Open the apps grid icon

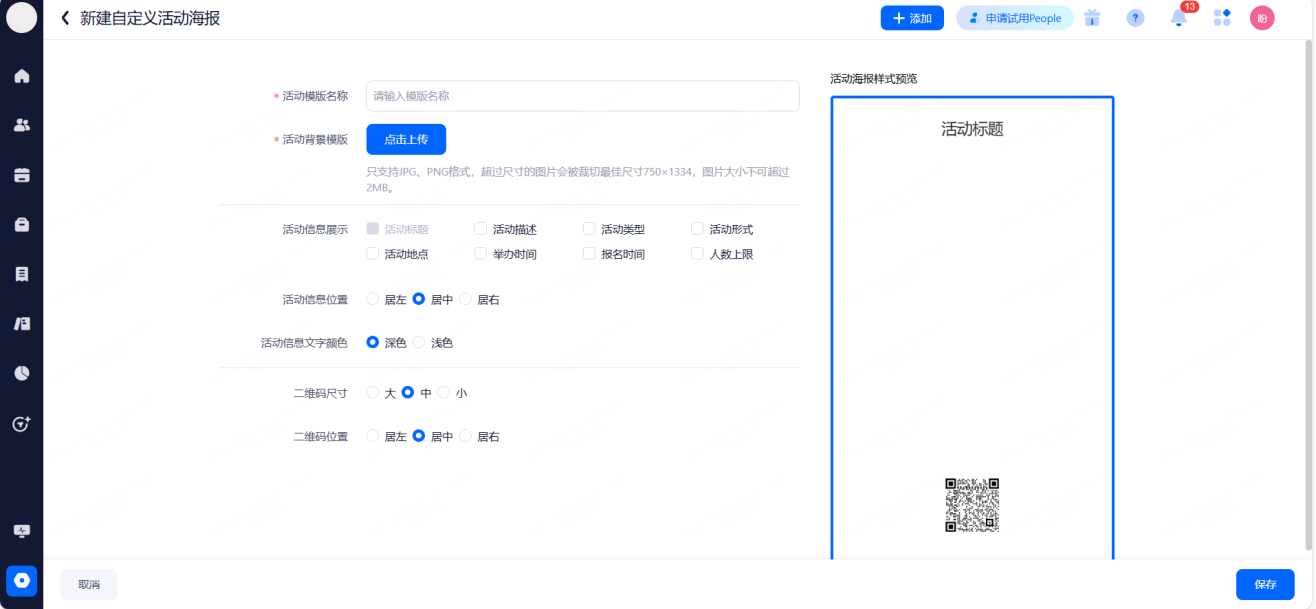click(x=1221, y=18)
